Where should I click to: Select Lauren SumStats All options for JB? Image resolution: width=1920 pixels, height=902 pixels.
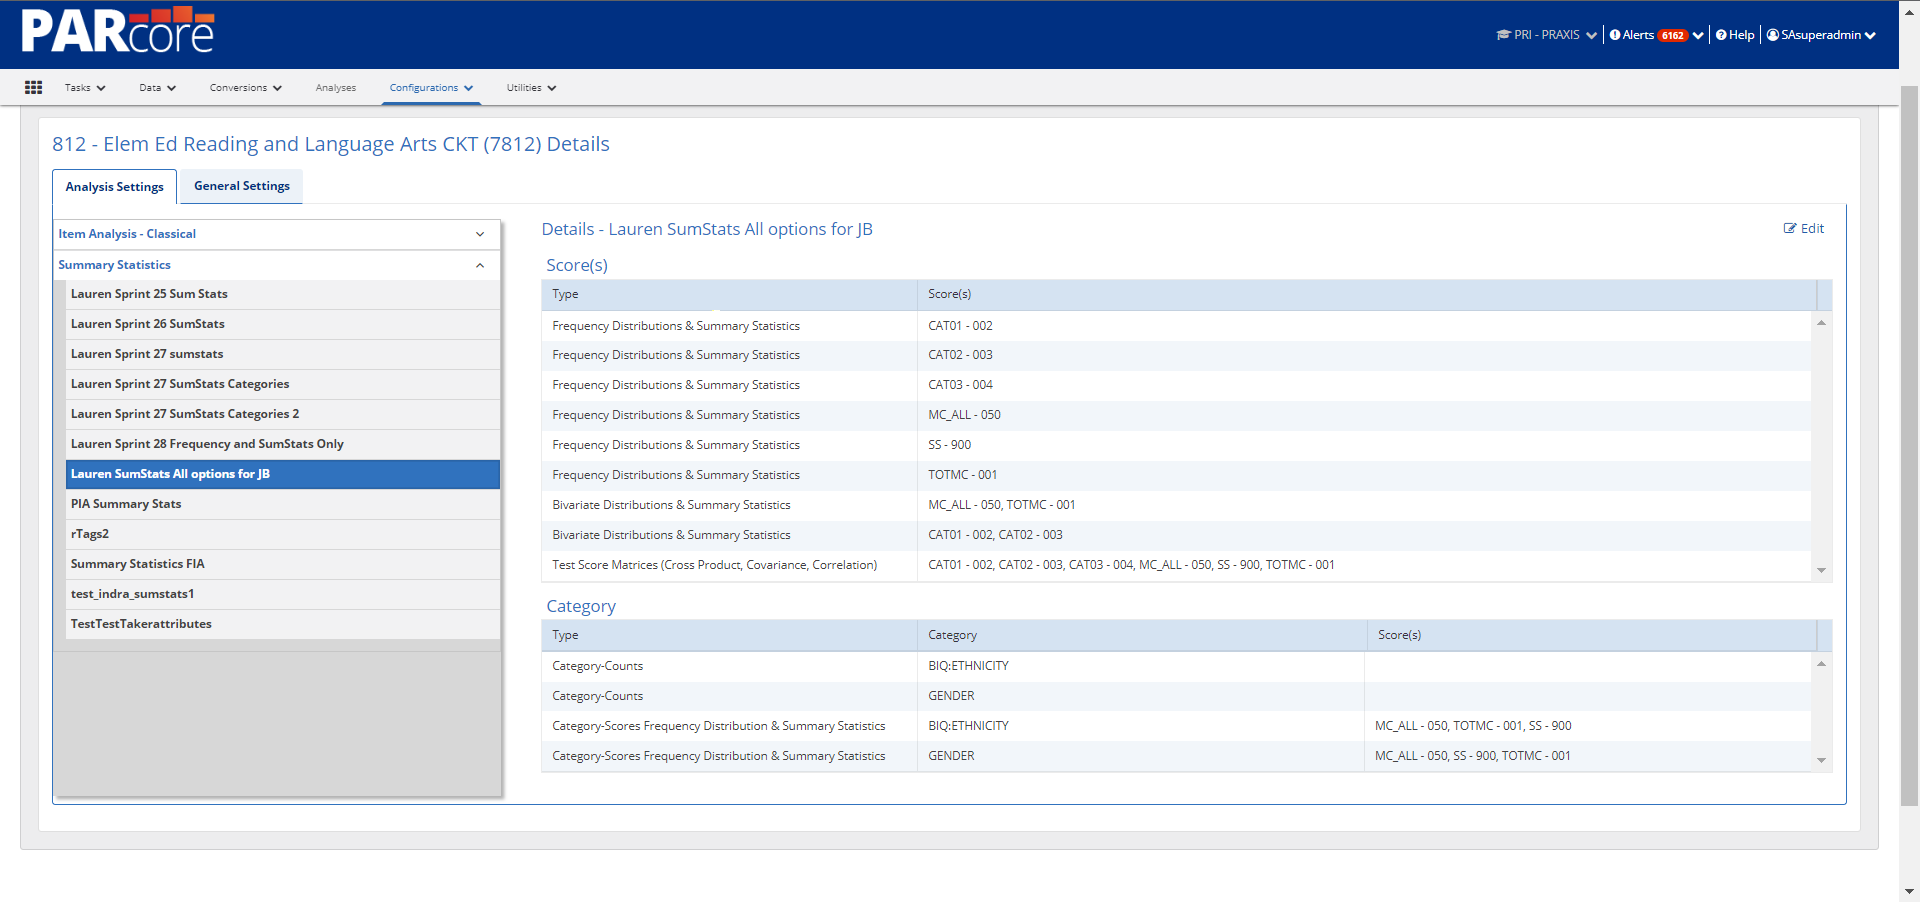tap(283, 474)
